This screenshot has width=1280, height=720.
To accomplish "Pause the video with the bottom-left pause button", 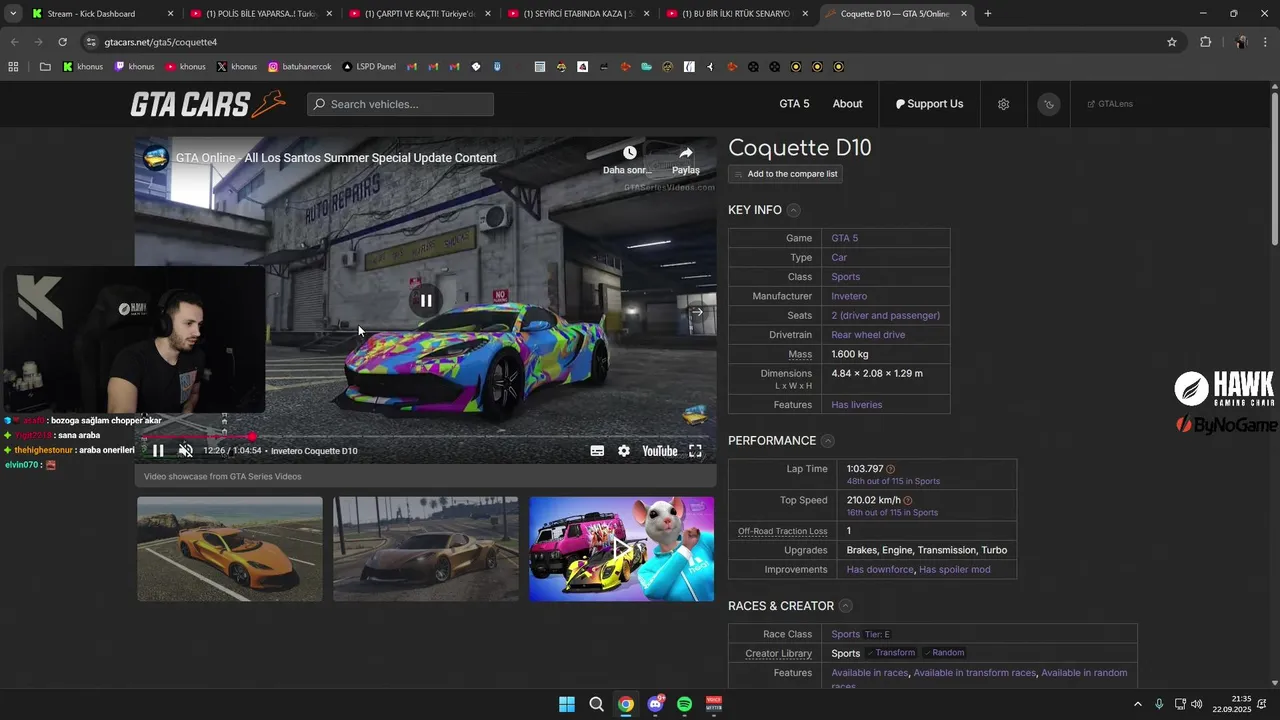I will 158,451.
